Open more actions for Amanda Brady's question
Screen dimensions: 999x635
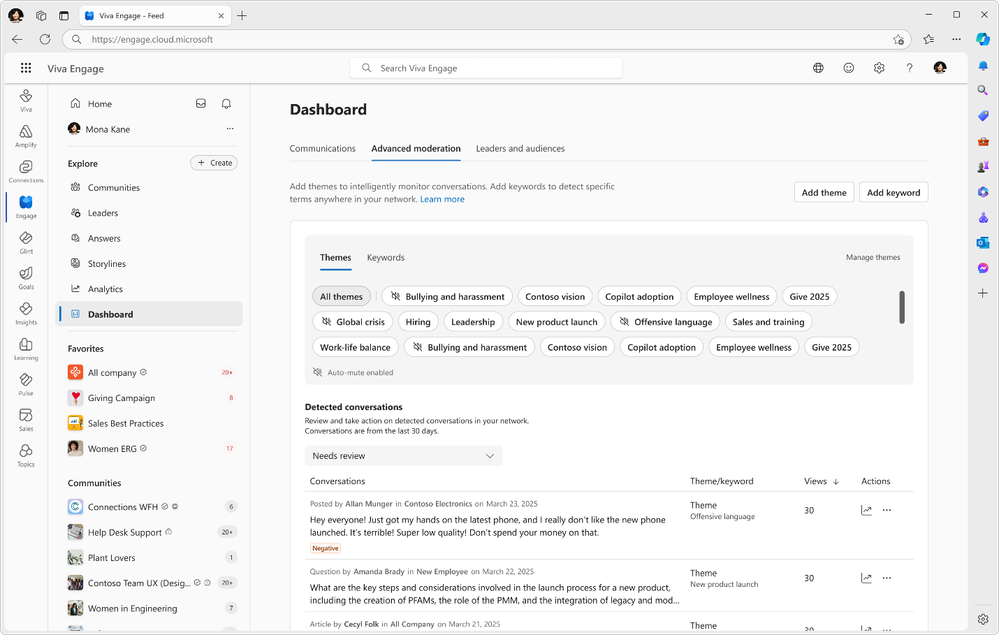(x=887, y=578)
